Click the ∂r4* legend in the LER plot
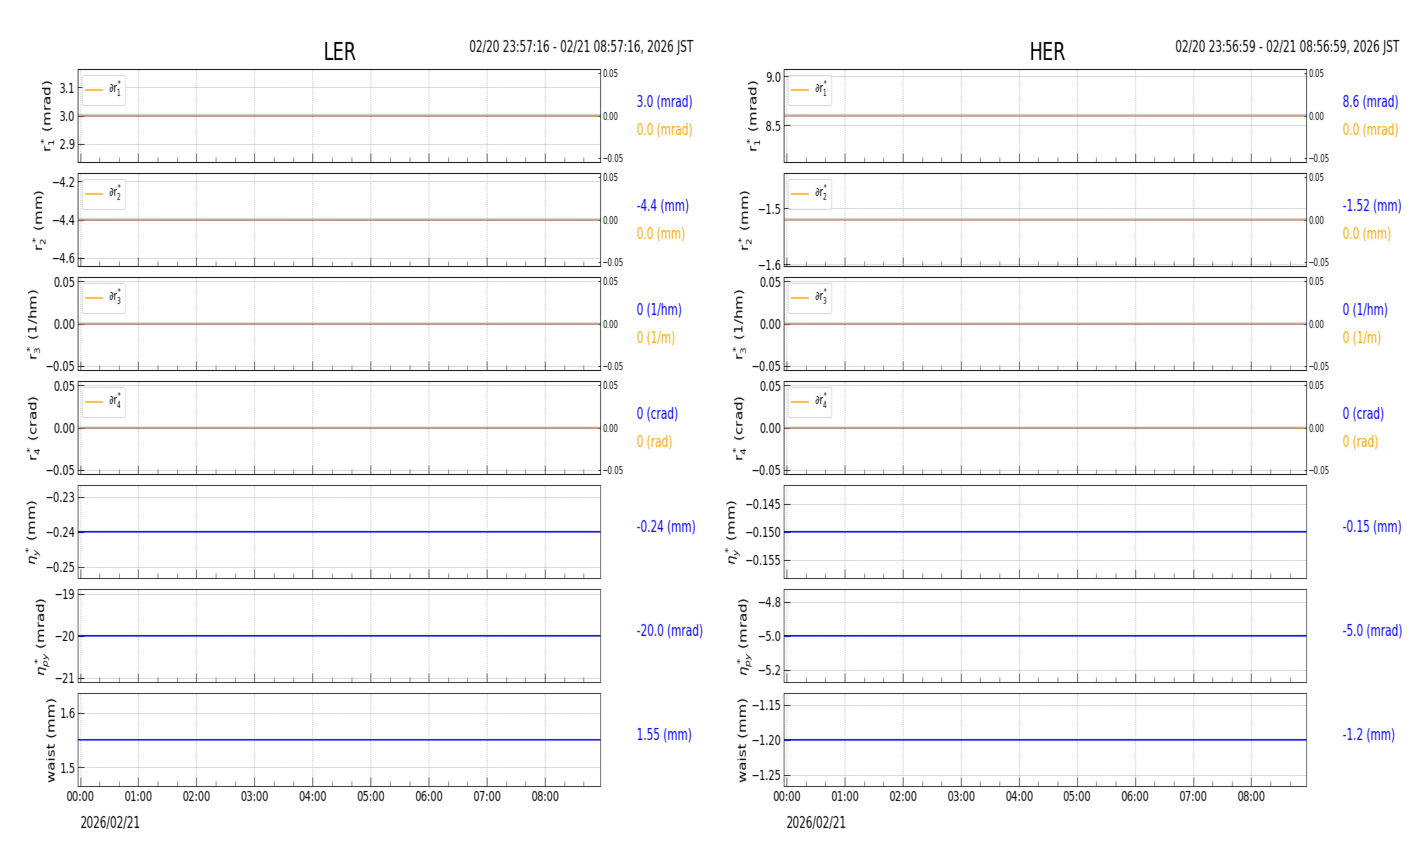Image resolution: width=1412 pixels, height=864 pixels. tap(104, 402)
